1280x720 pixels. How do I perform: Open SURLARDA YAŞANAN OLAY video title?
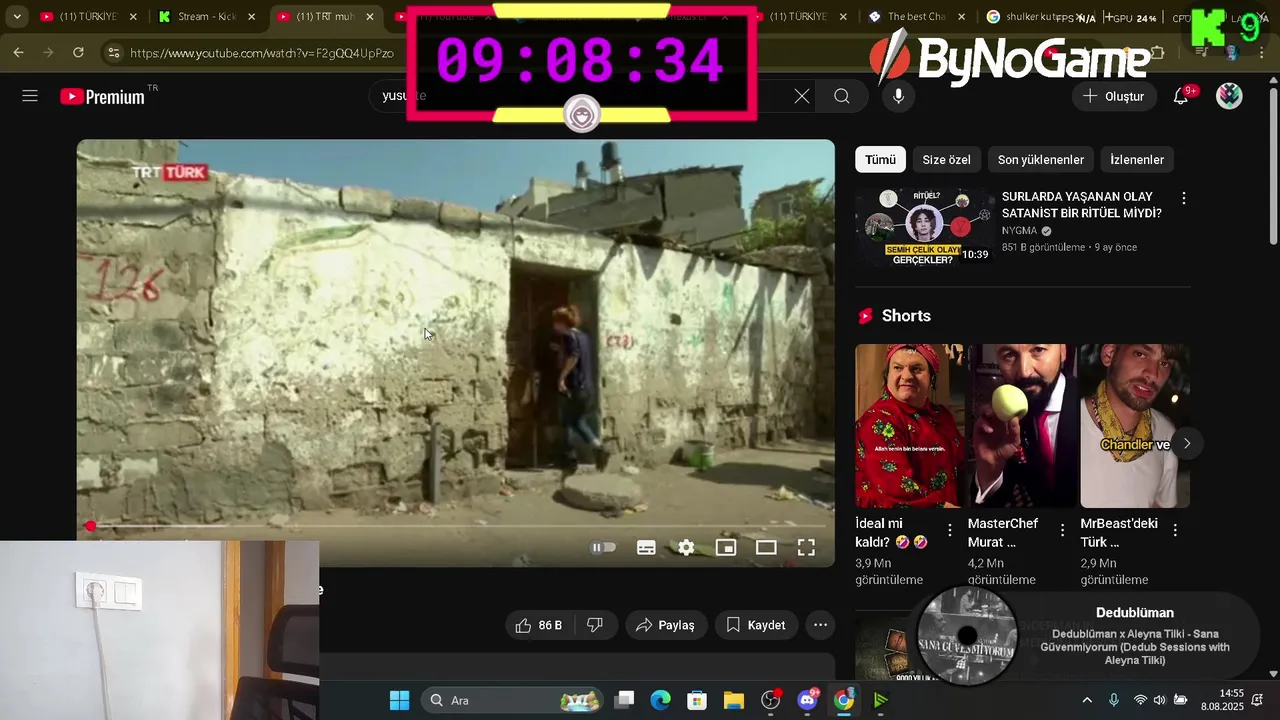(x=1081, y=205)
